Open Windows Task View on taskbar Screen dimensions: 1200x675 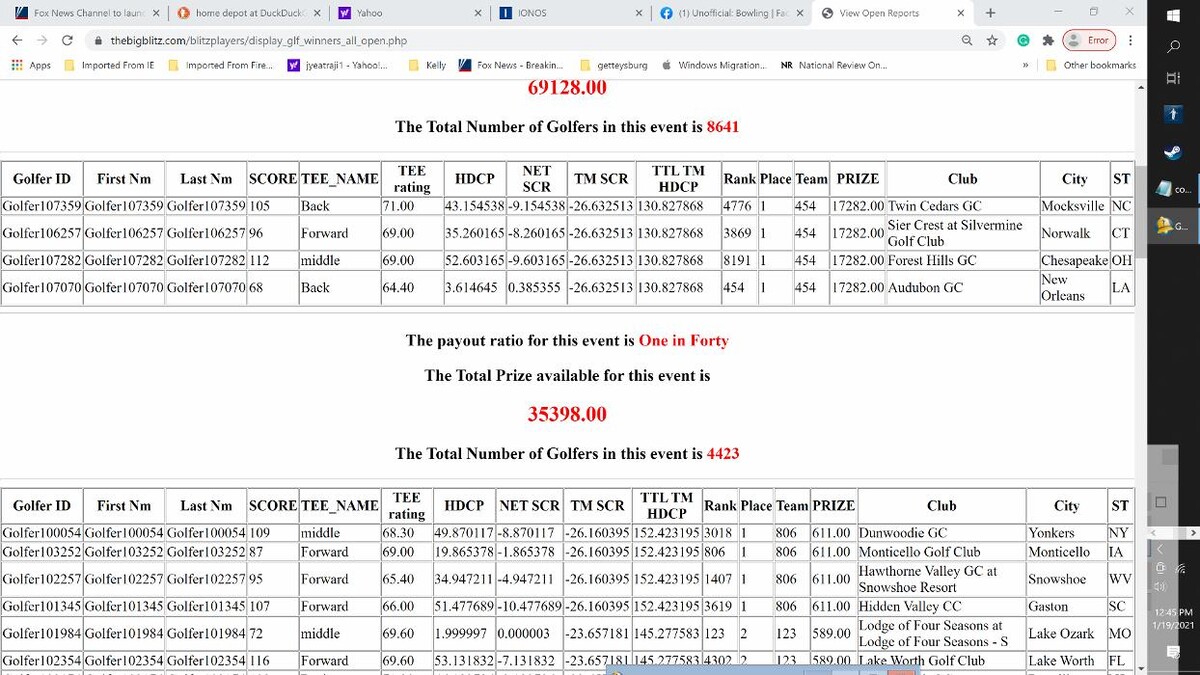pyautogui.click(x=1173, y=78)
